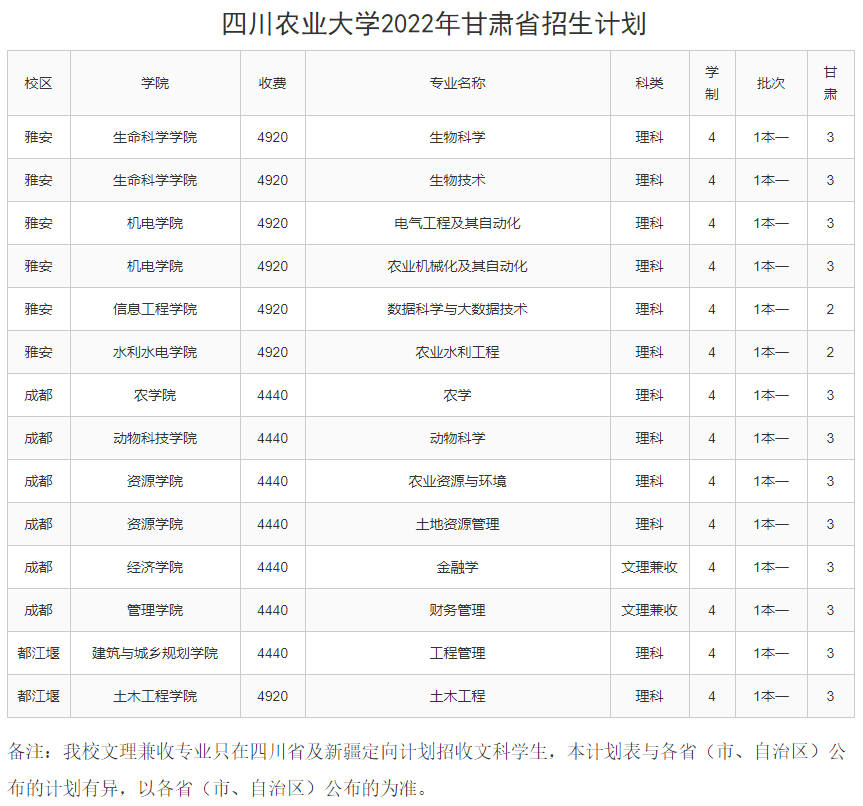This screenshot has height=806, width=863.
Task: Select the 科类 column header
Action: coord(649,83)
